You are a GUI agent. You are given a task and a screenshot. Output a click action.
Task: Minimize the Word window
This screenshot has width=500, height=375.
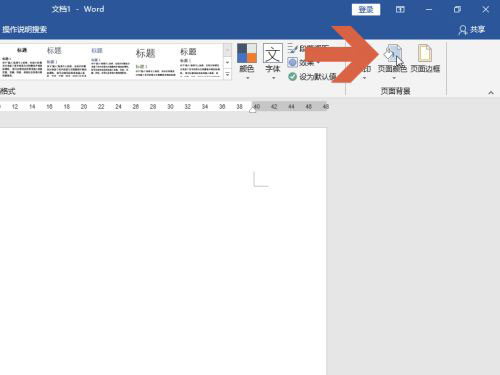429,10
